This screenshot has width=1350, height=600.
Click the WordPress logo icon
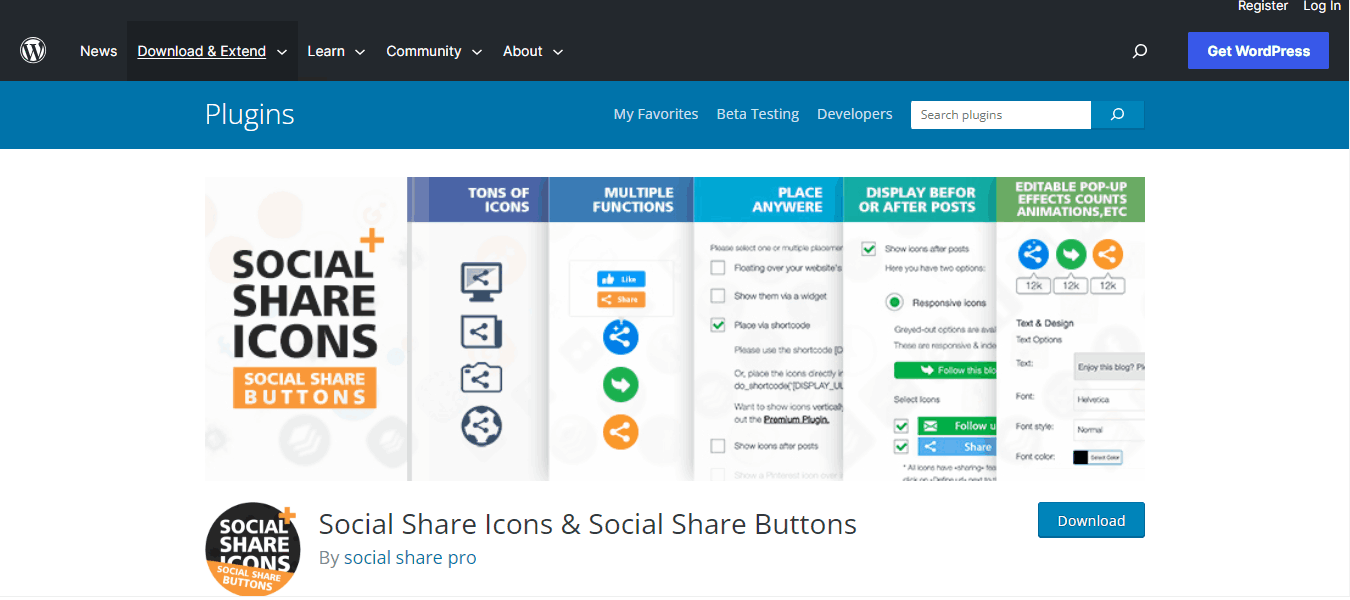point(32,50)
